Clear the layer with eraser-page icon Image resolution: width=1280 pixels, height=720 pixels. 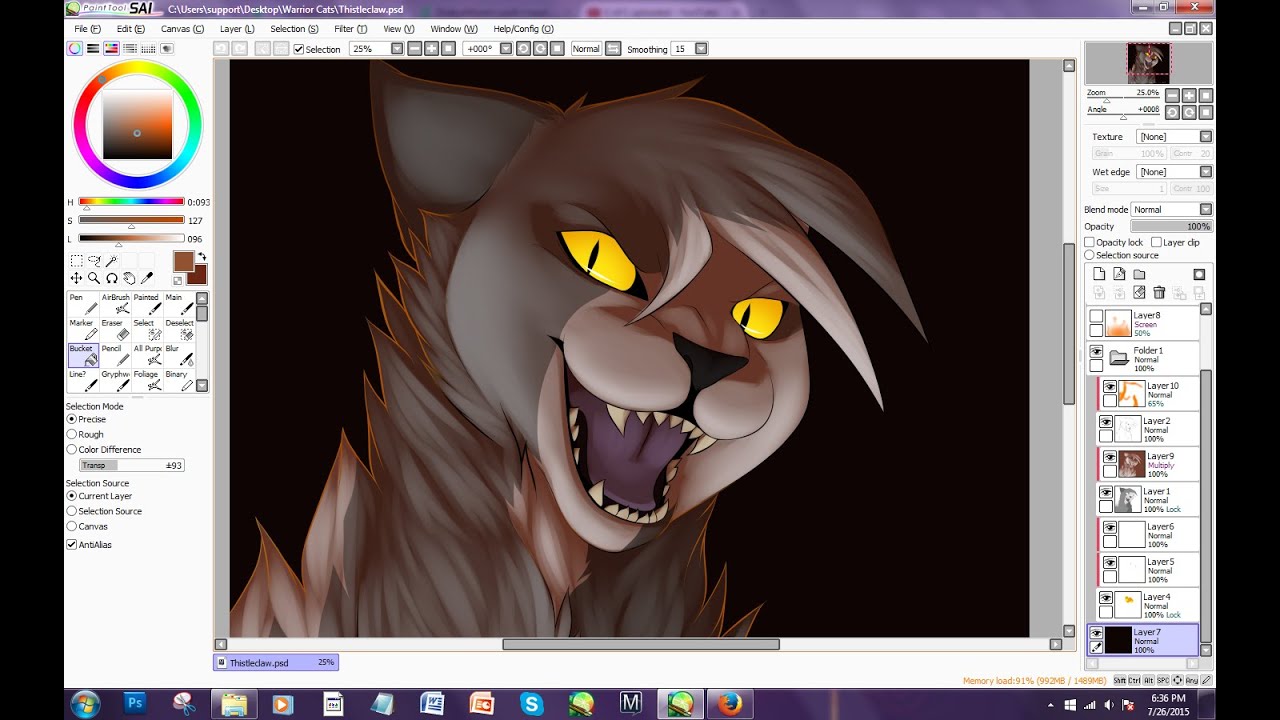[1139, 292]
